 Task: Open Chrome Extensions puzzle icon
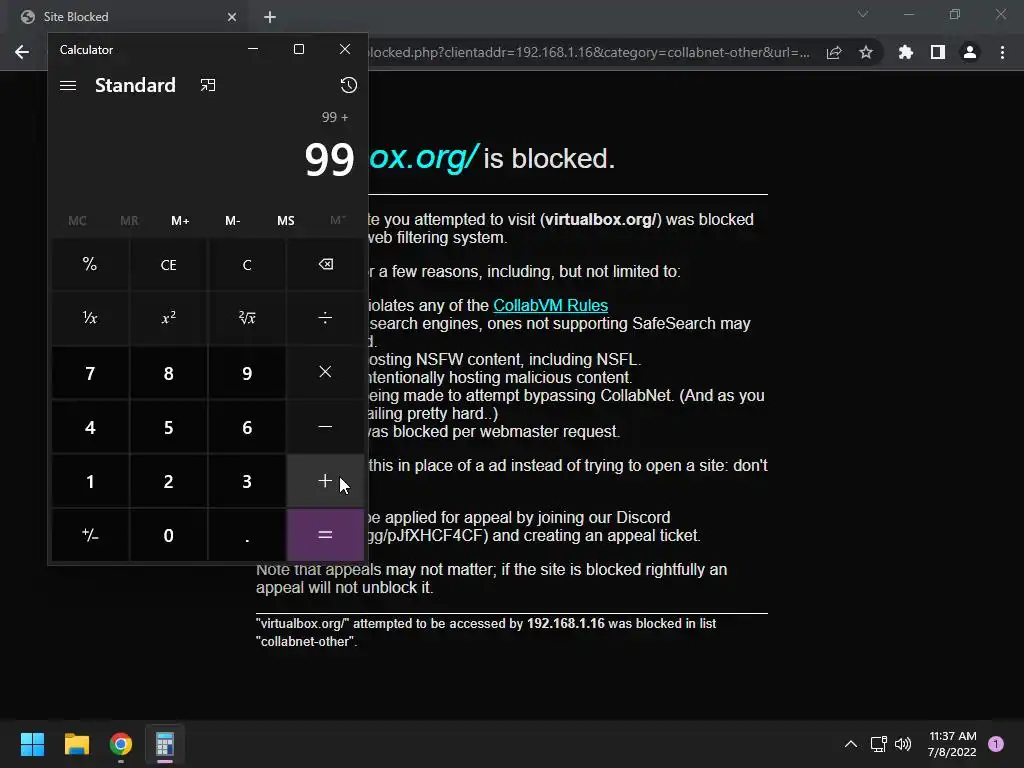[906, 52]
